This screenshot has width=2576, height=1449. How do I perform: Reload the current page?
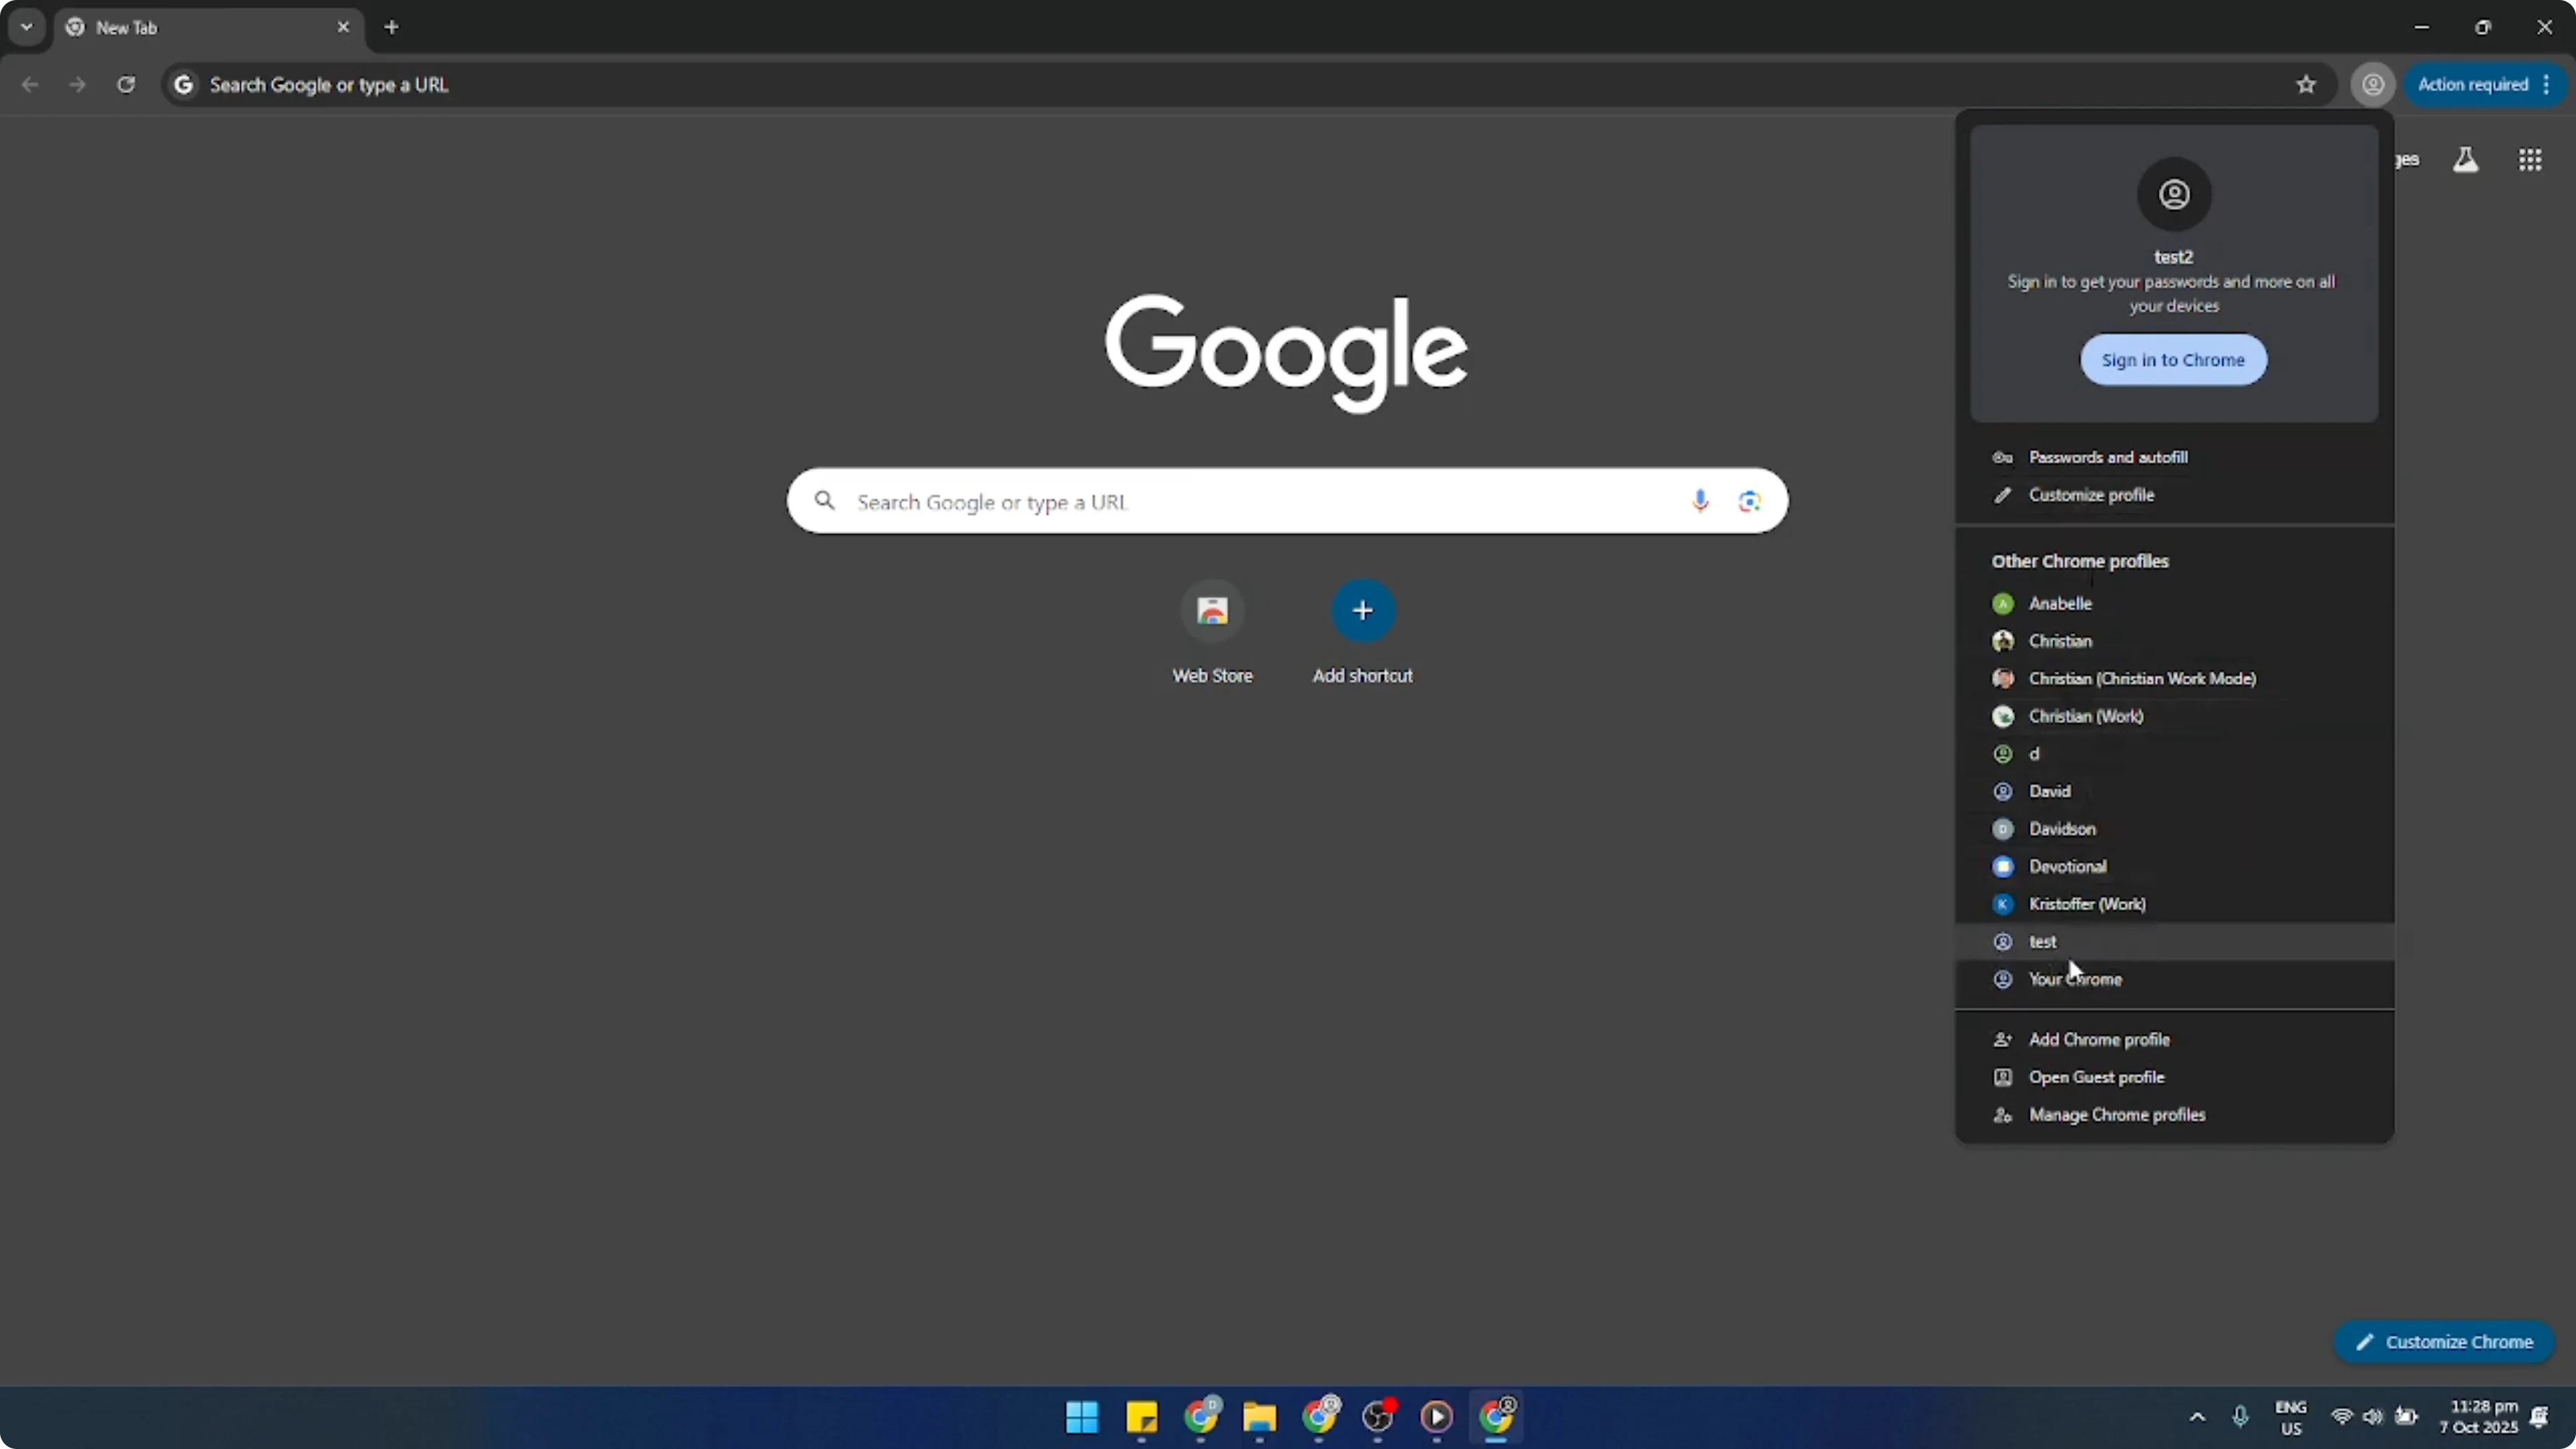(126, 85)
